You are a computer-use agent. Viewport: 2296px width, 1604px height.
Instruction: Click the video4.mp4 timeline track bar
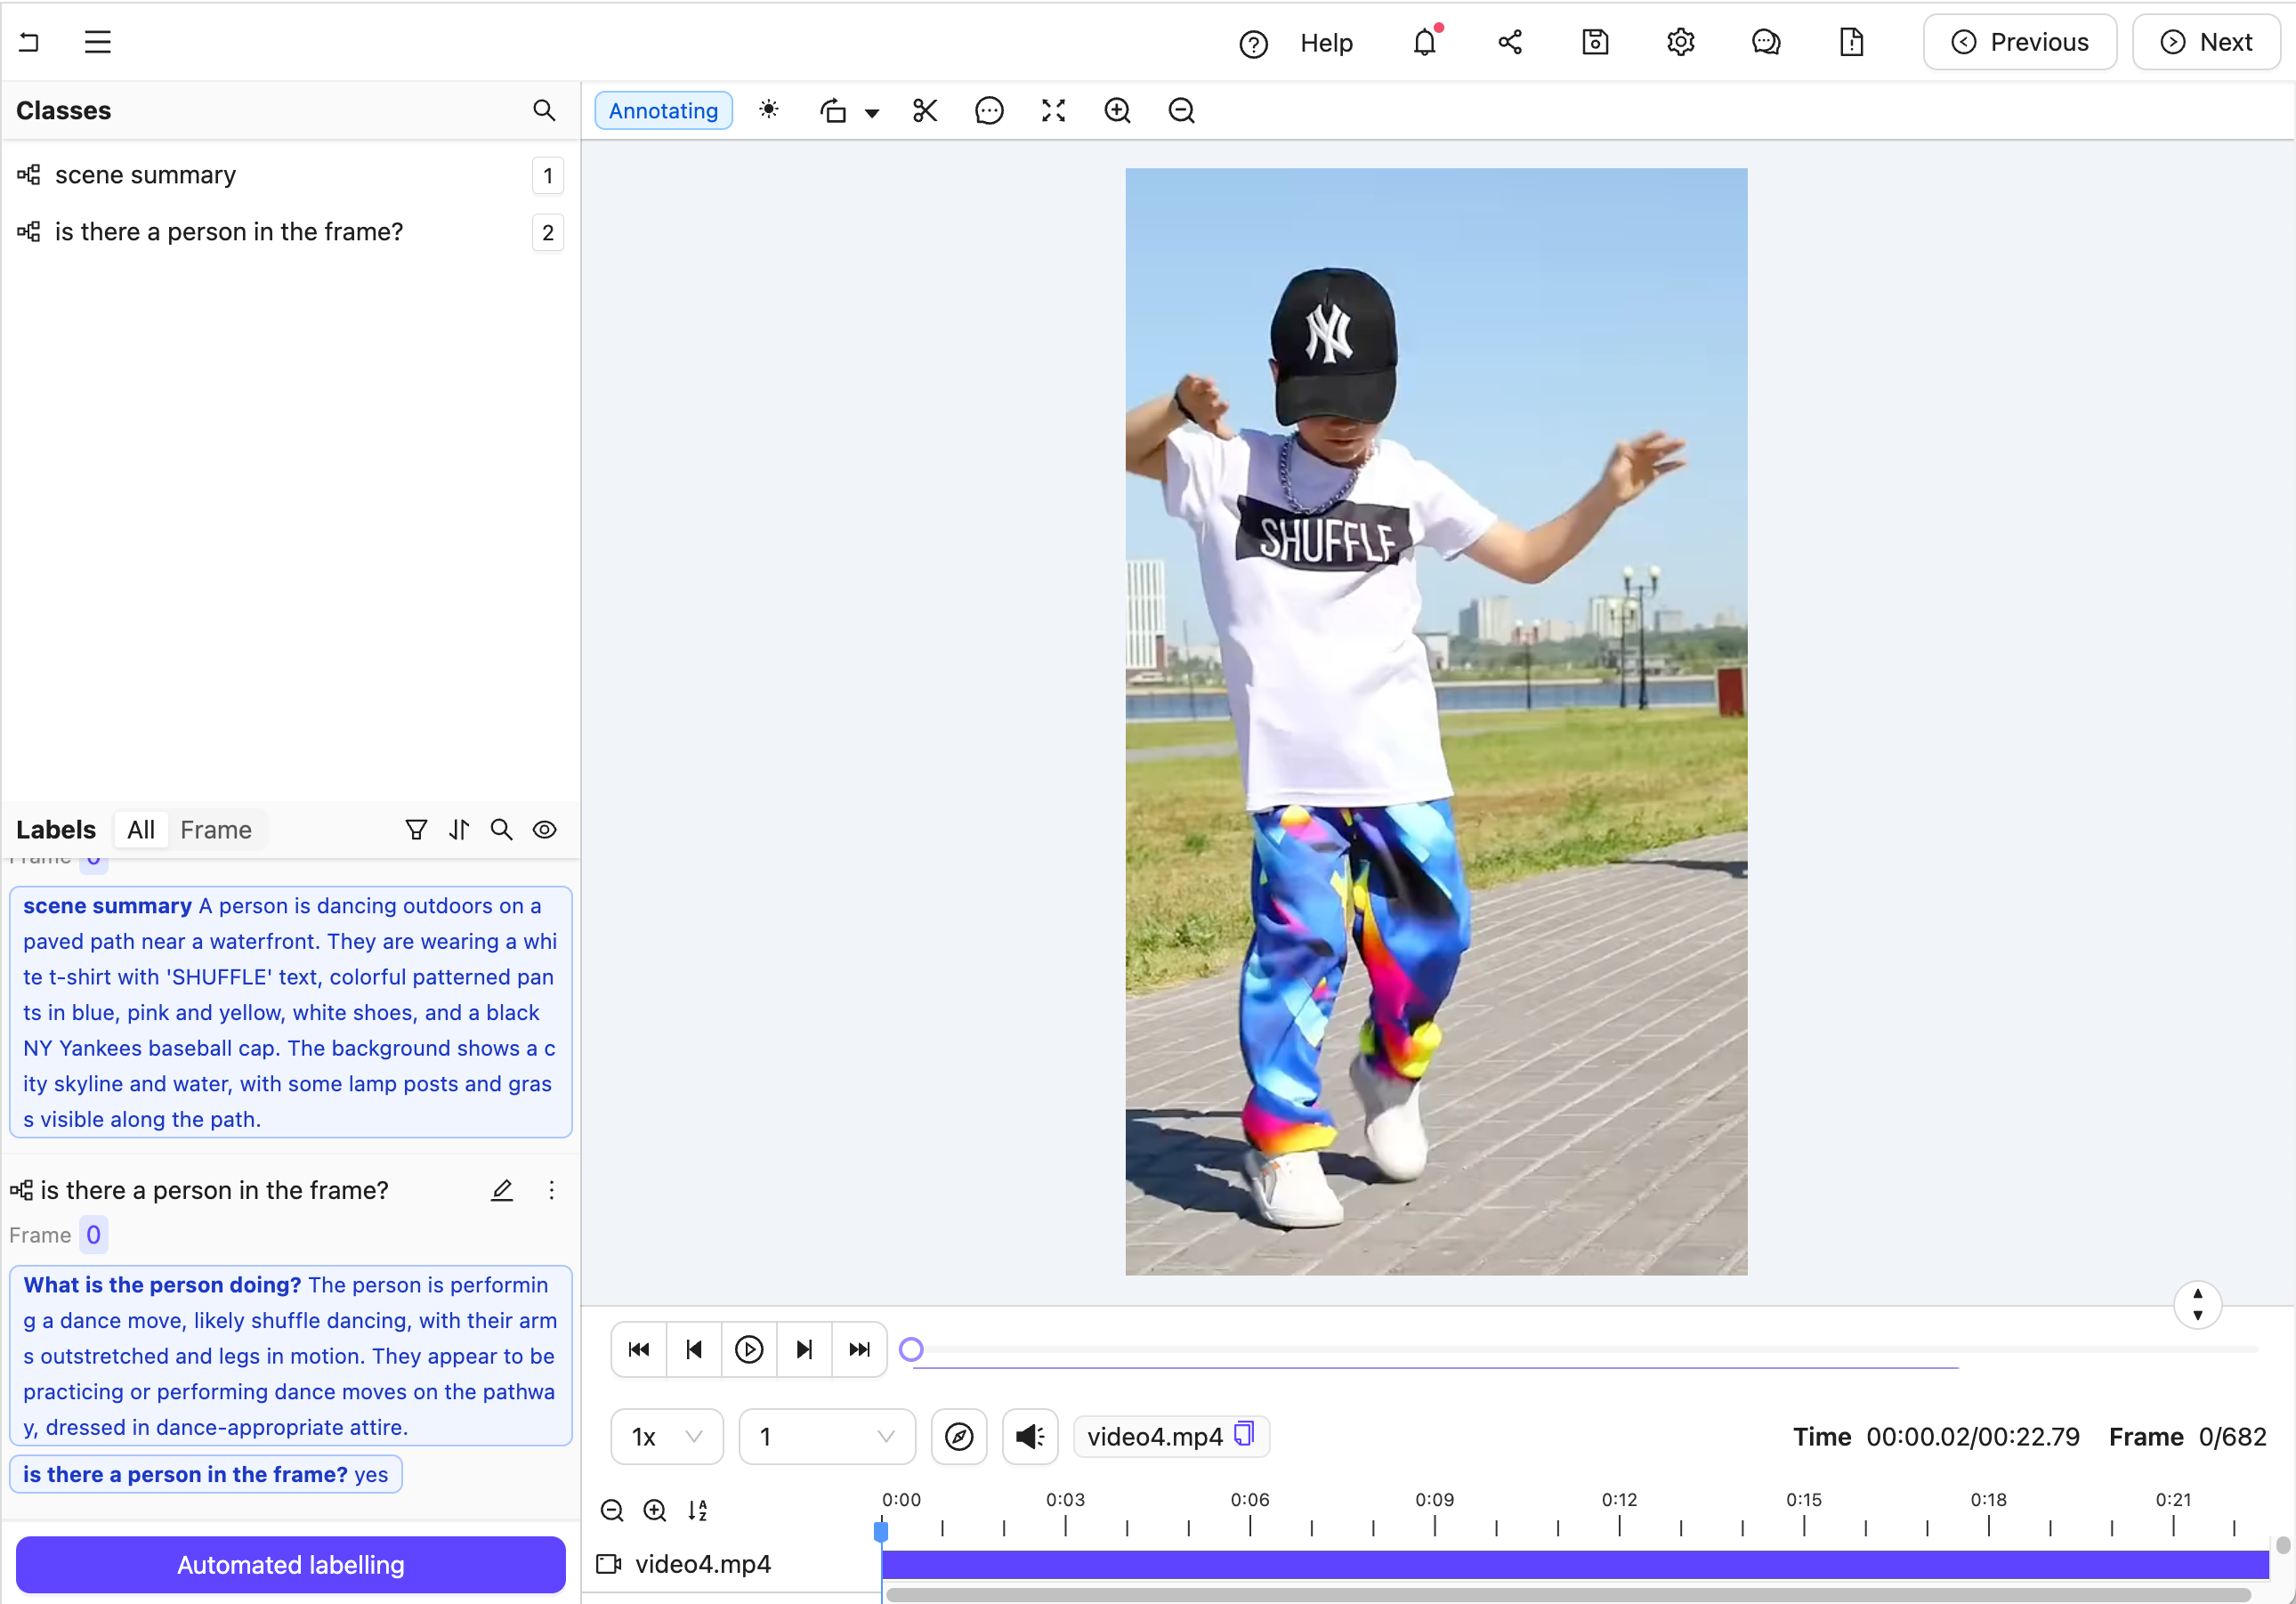click(x=1575, y=1565)
